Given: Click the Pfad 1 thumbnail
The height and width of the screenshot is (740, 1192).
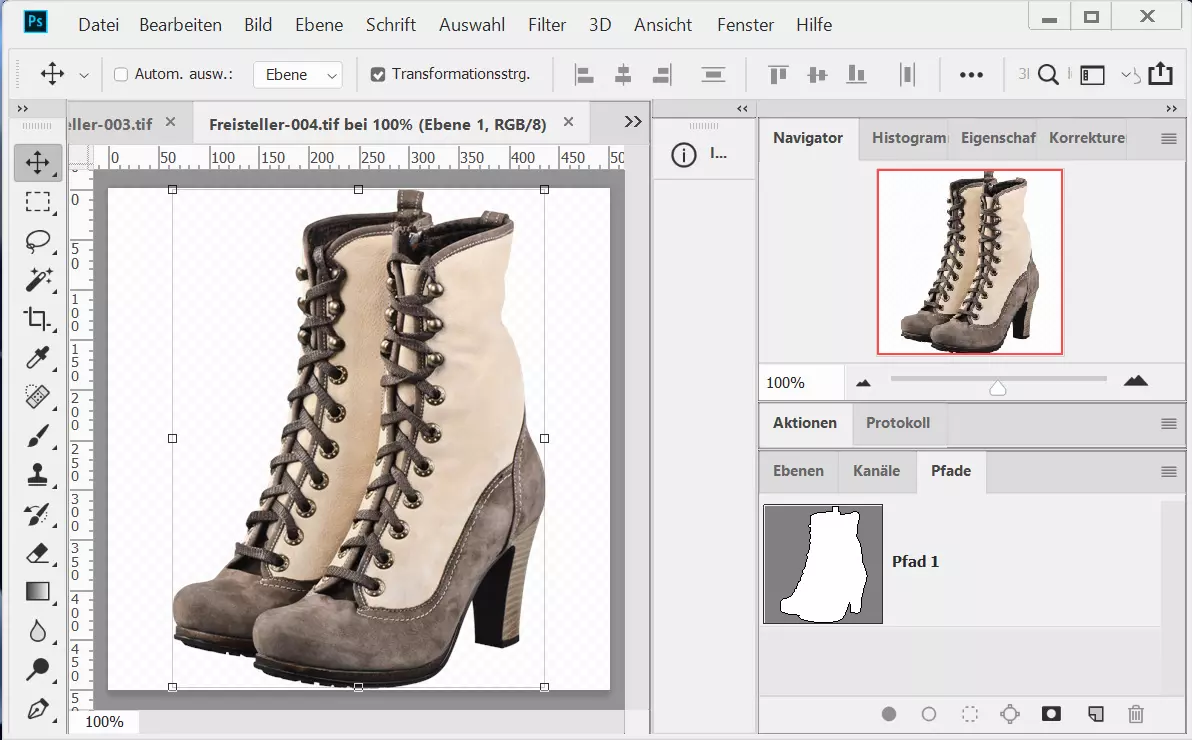Looking at the screenshot, I should pyautogui.click(x=823, y=563).
